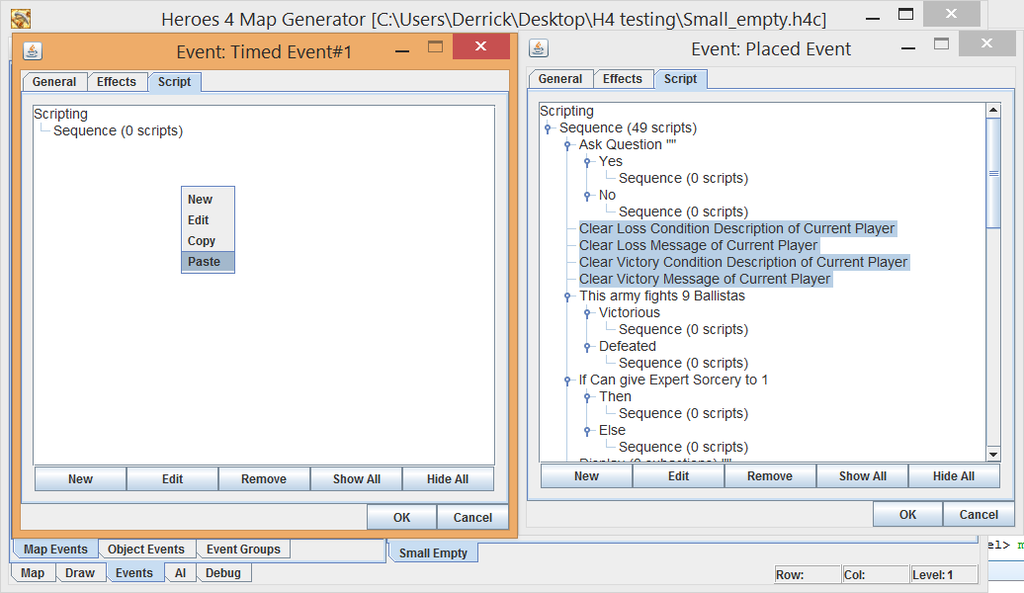The height and width of the screenshot is (593, 1024).
Task: Click Remove button in Timed Event#1 window
Action: (264, 479)
